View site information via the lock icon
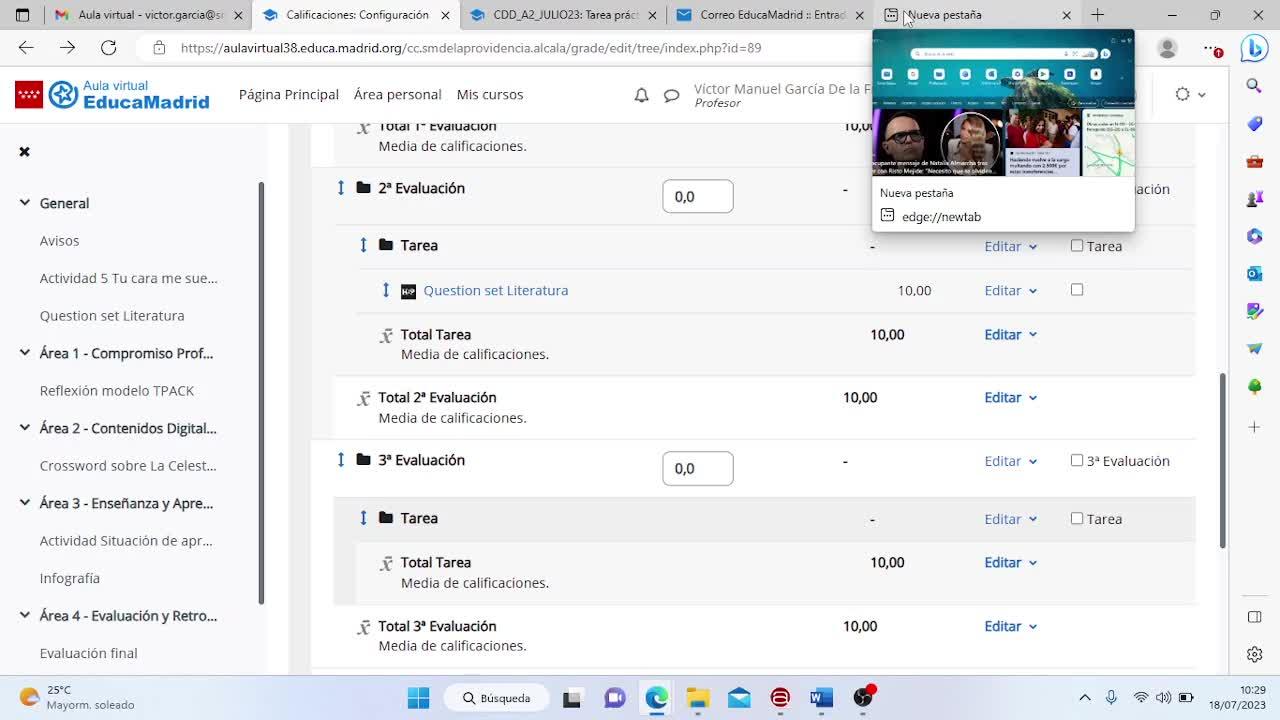Screen dimensions: 1280x720 (159, 48)
